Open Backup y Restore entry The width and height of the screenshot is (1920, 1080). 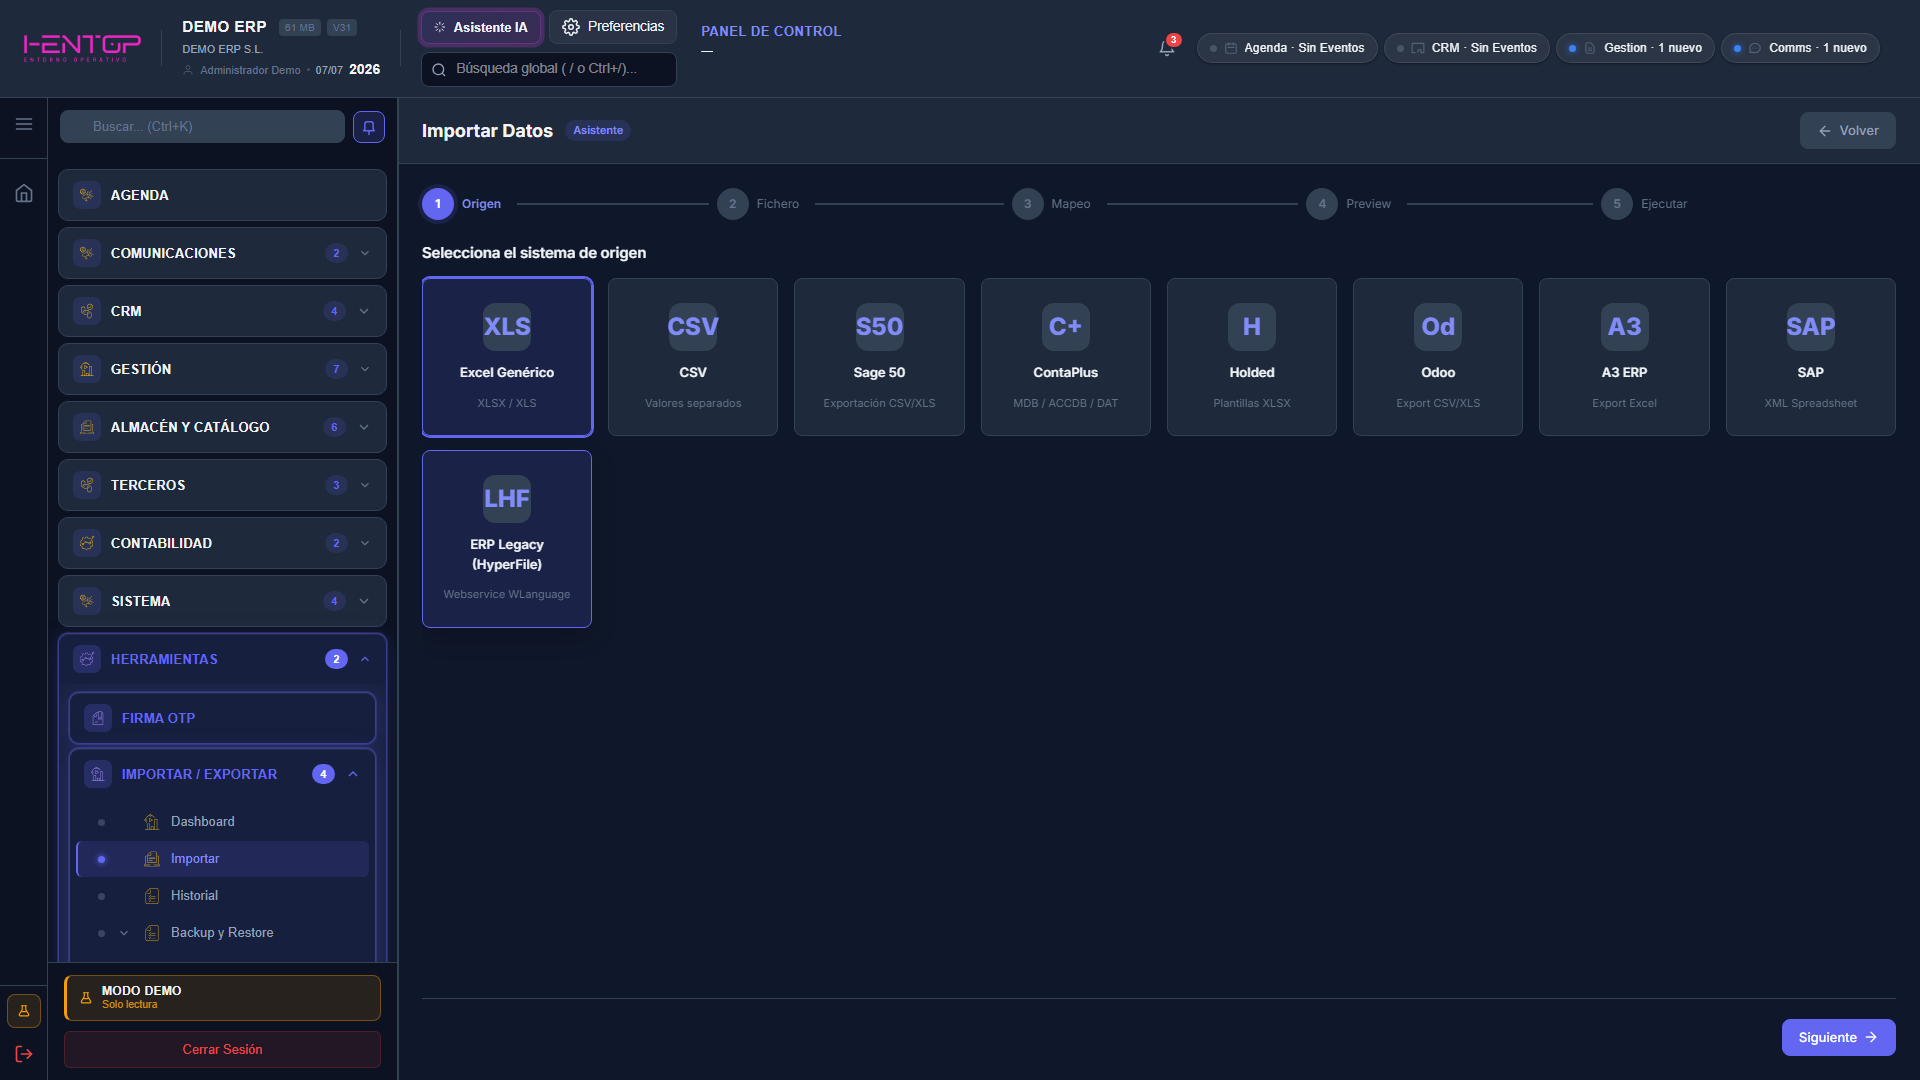[222, 933]
